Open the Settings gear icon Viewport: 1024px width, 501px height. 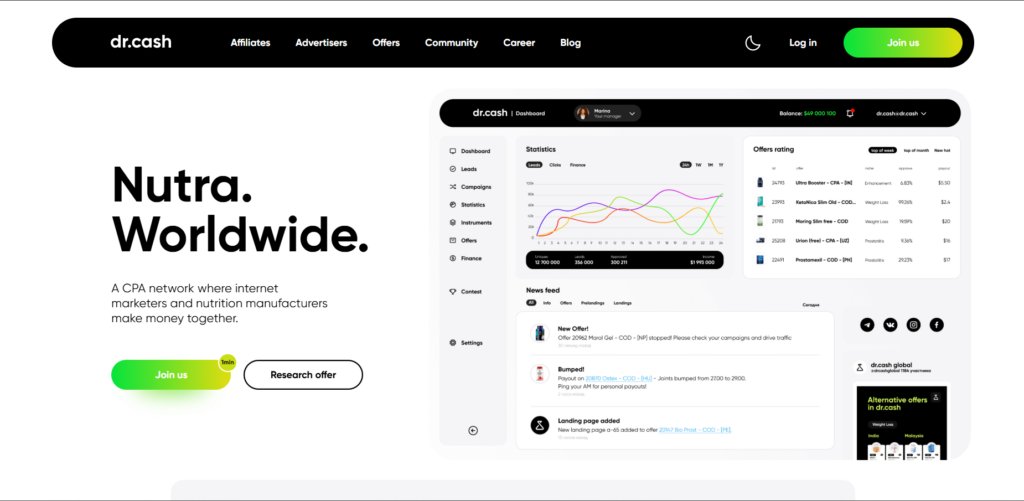[x=453, y=342]
